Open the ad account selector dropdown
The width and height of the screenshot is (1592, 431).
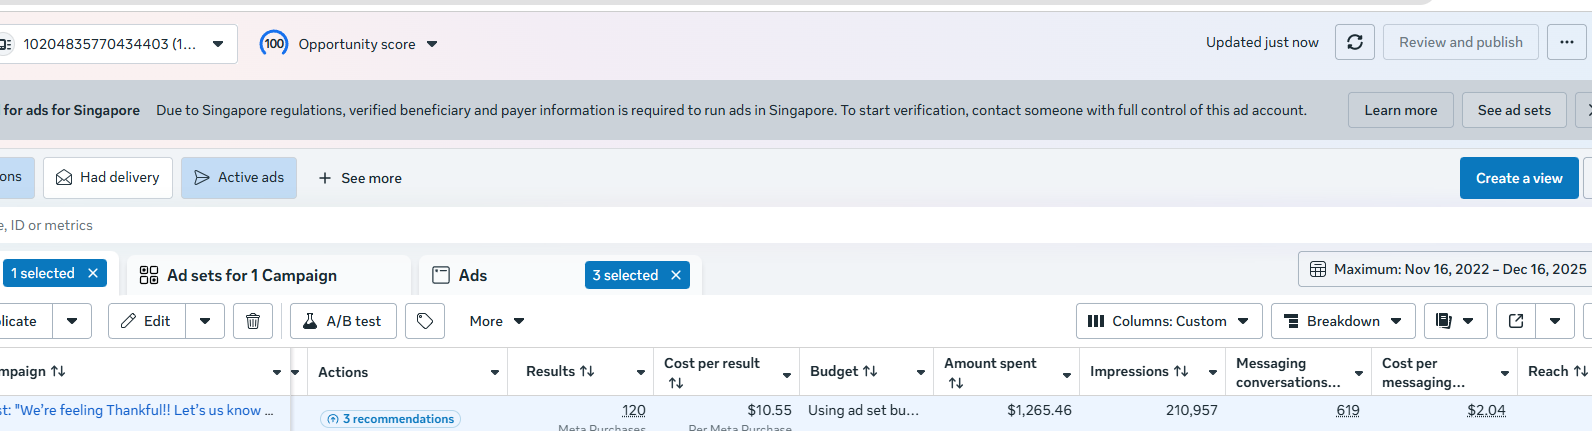[x=118, y=44]
